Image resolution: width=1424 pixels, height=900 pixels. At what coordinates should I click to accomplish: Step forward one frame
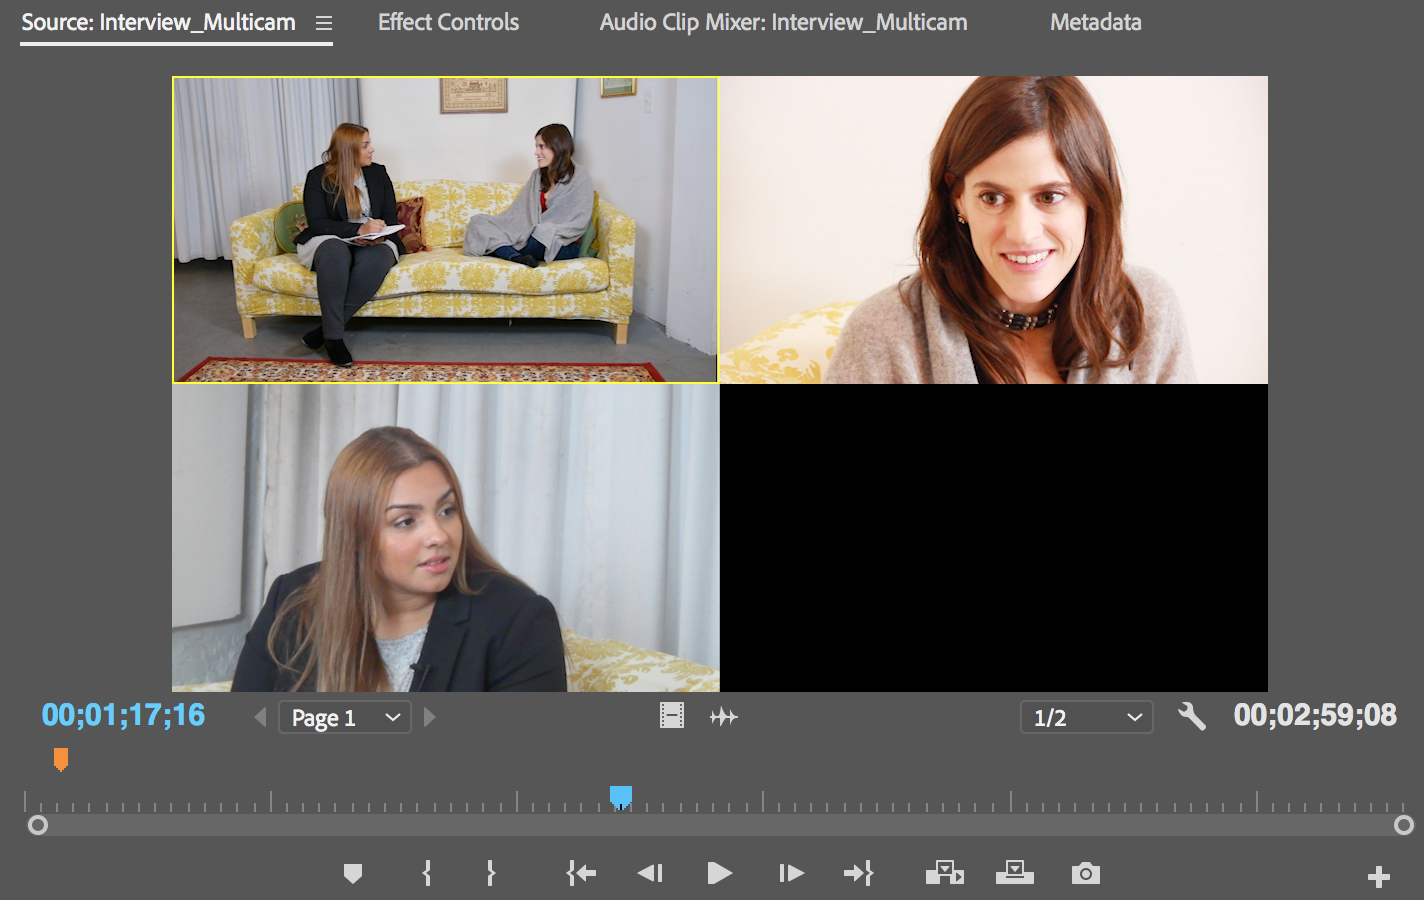click(x=791, y=874)
